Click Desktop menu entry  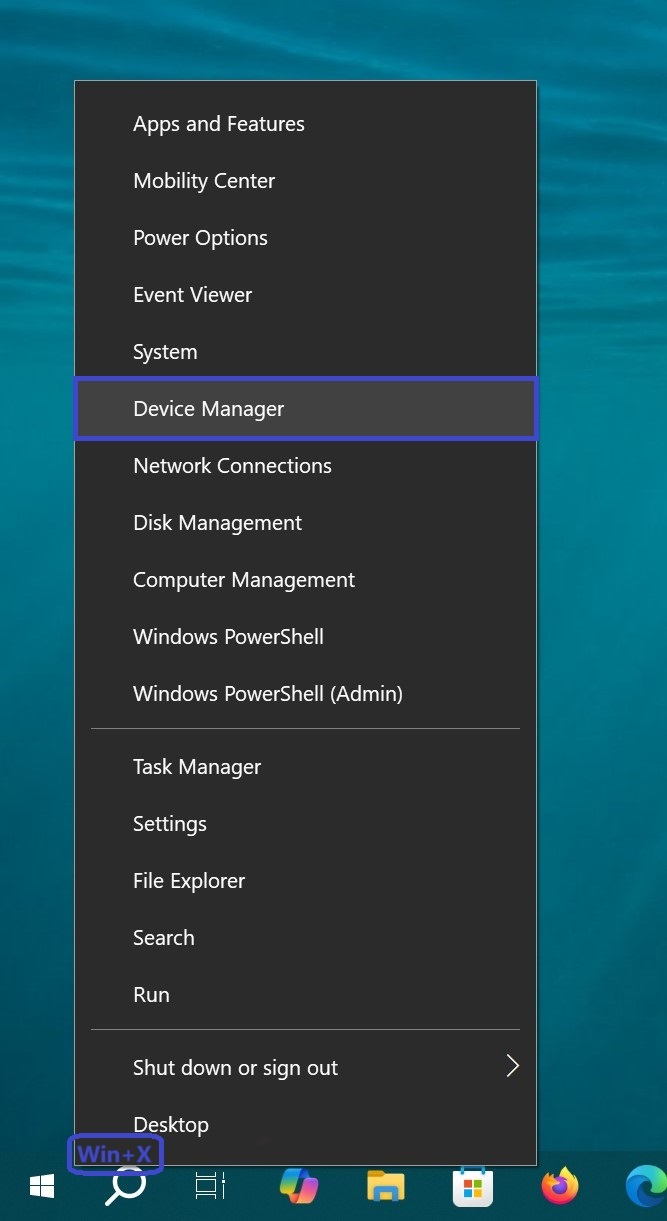point(306,1125)
